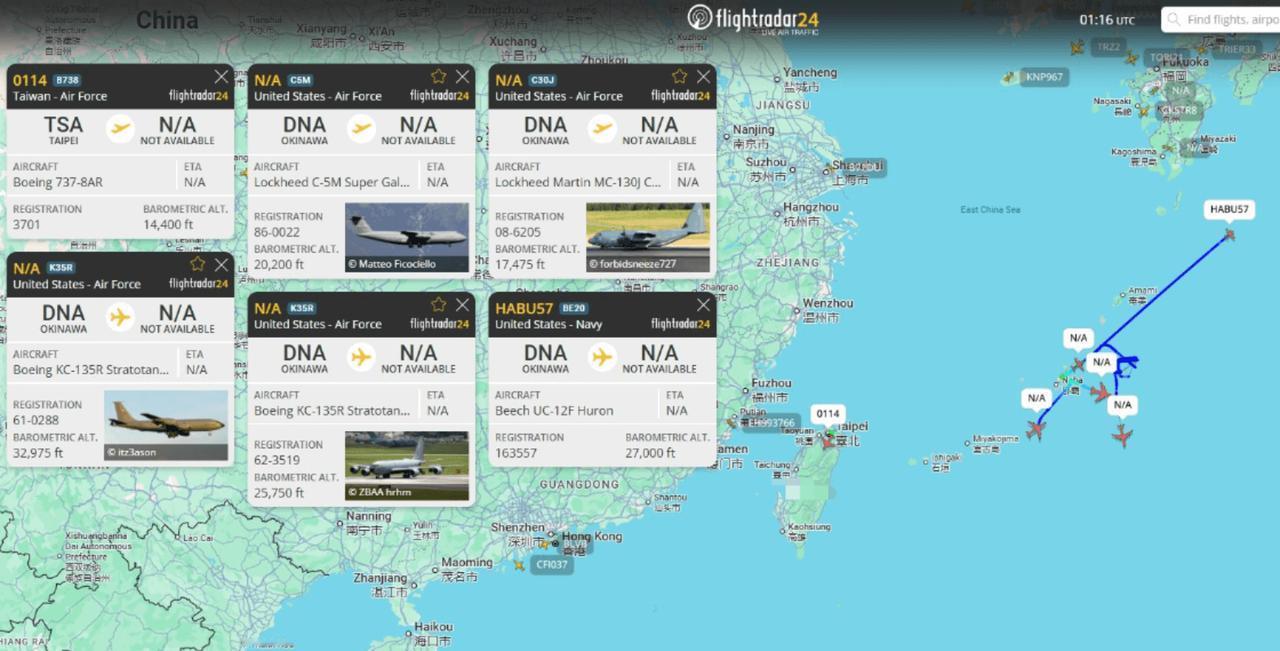
Task: Click the C30J aircraft type badge
Action: click(542, 80)
